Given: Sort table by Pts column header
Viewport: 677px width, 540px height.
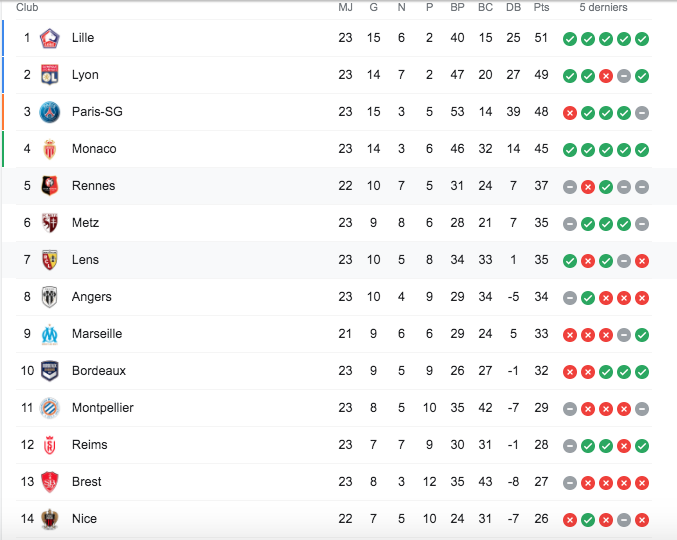Looking at the screenshot, I should pyautogui.click(x=542, y=8).
